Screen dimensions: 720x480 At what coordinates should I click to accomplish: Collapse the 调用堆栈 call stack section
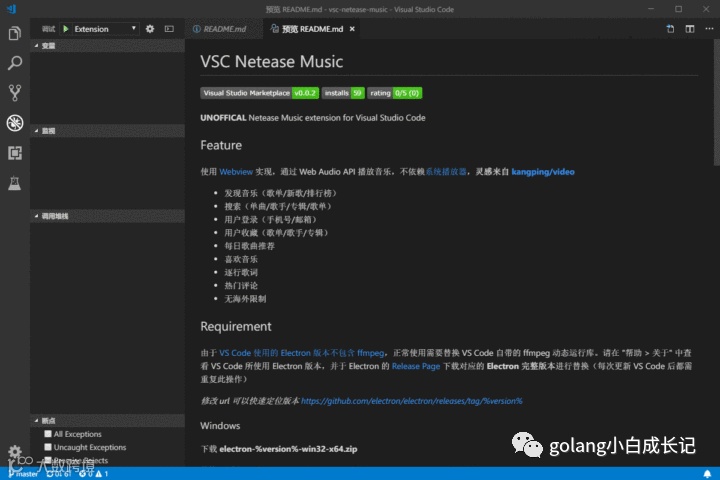[107, 216]
